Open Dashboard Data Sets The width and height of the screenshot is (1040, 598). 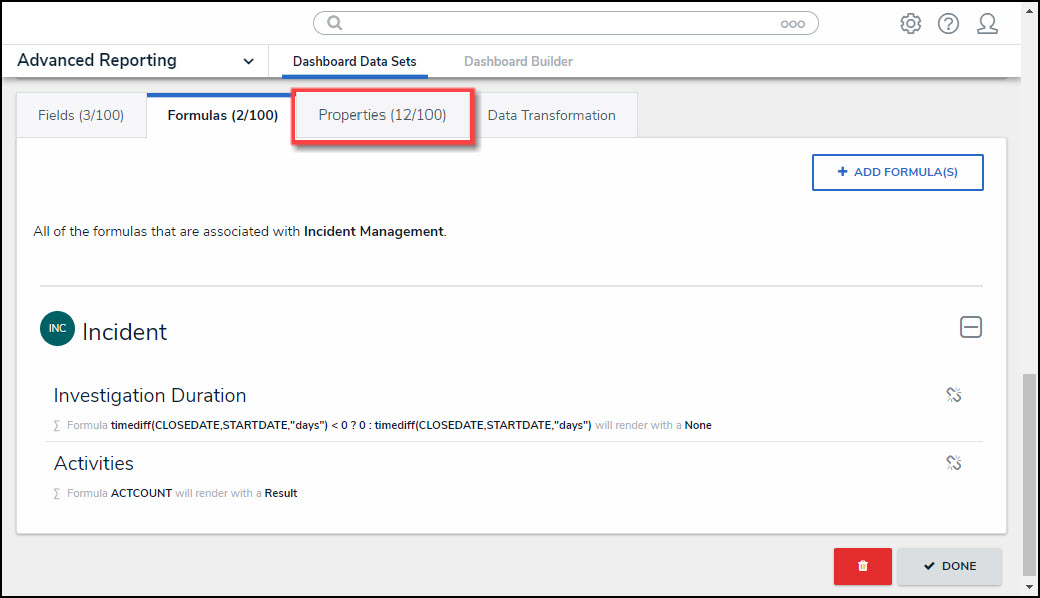pyautogui.click(x=354, y=62)
